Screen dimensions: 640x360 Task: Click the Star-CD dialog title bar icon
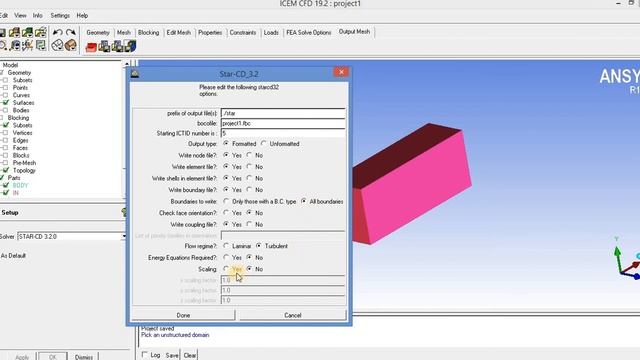pyautogui.click(x=135, y=73)
